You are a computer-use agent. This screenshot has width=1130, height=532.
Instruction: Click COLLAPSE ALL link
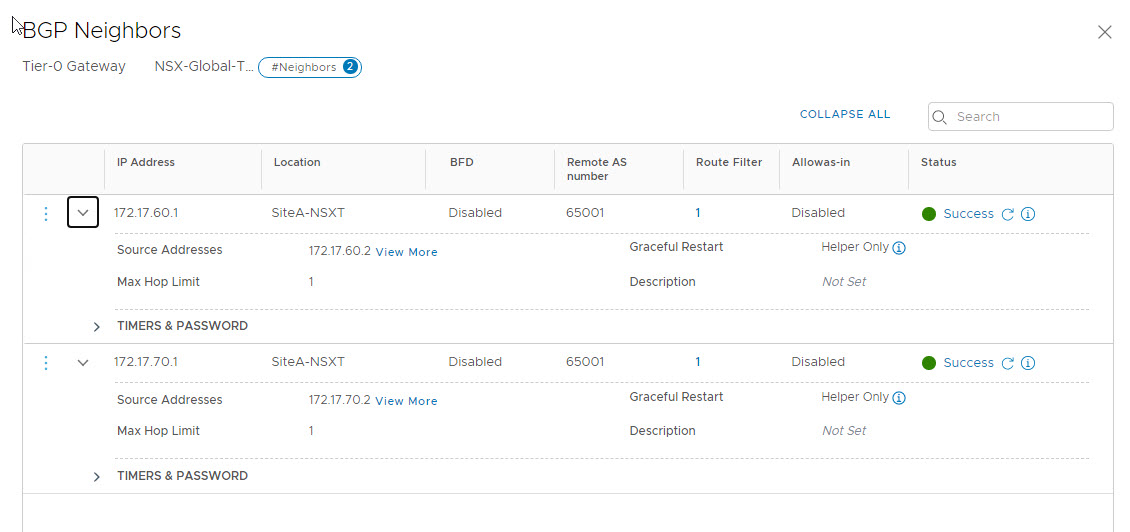[x=844, y=115]
